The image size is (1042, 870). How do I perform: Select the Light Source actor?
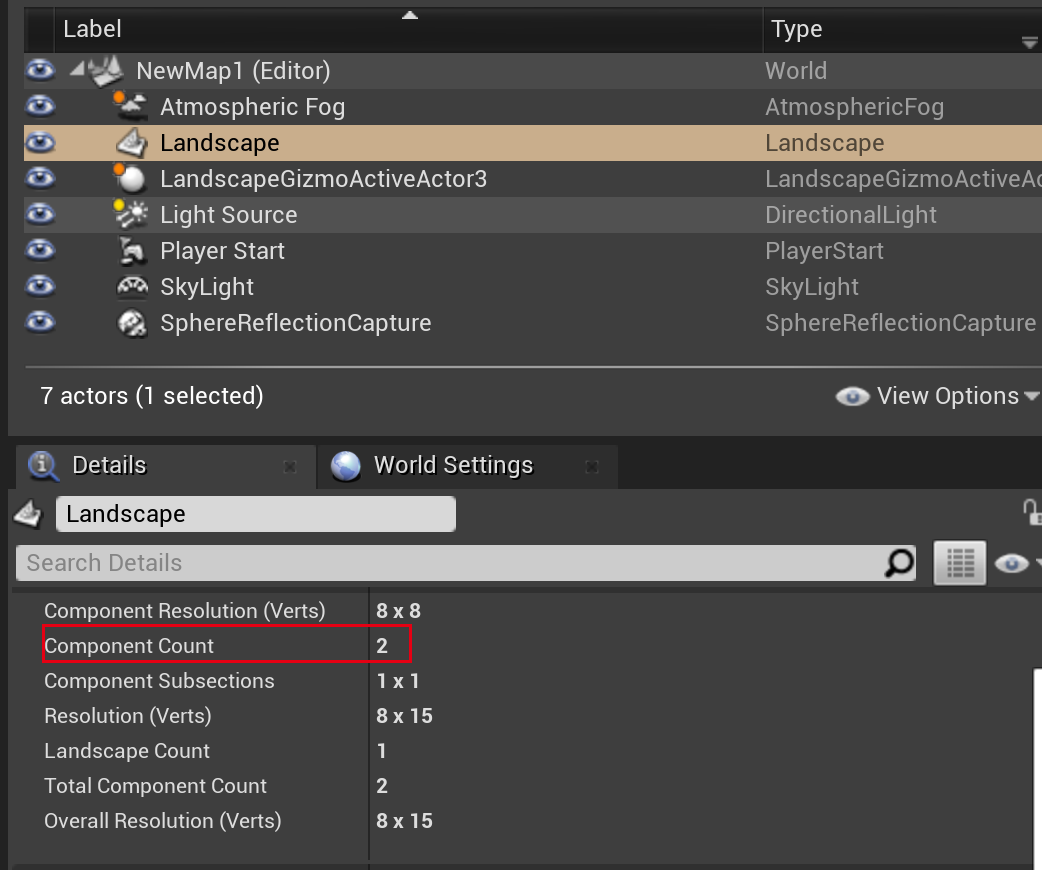coord(533,215)
